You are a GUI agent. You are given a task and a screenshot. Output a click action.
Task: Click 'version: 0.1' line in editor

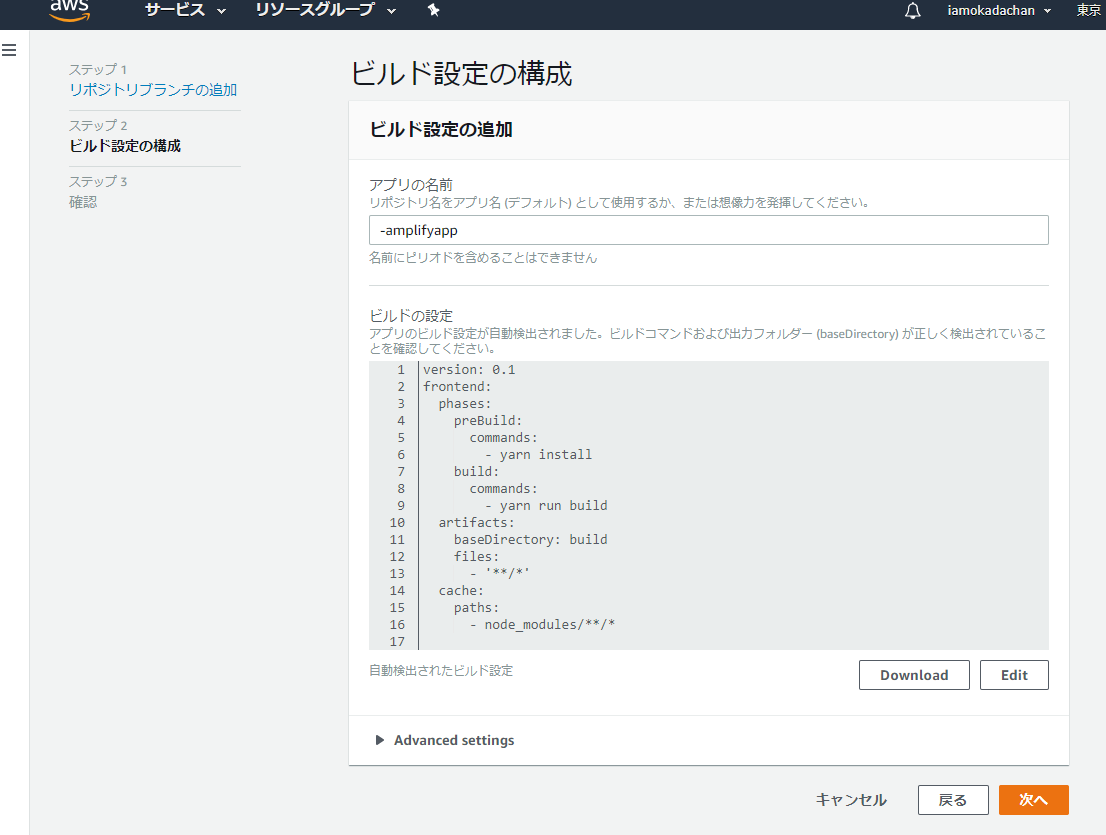click(469, 370)
